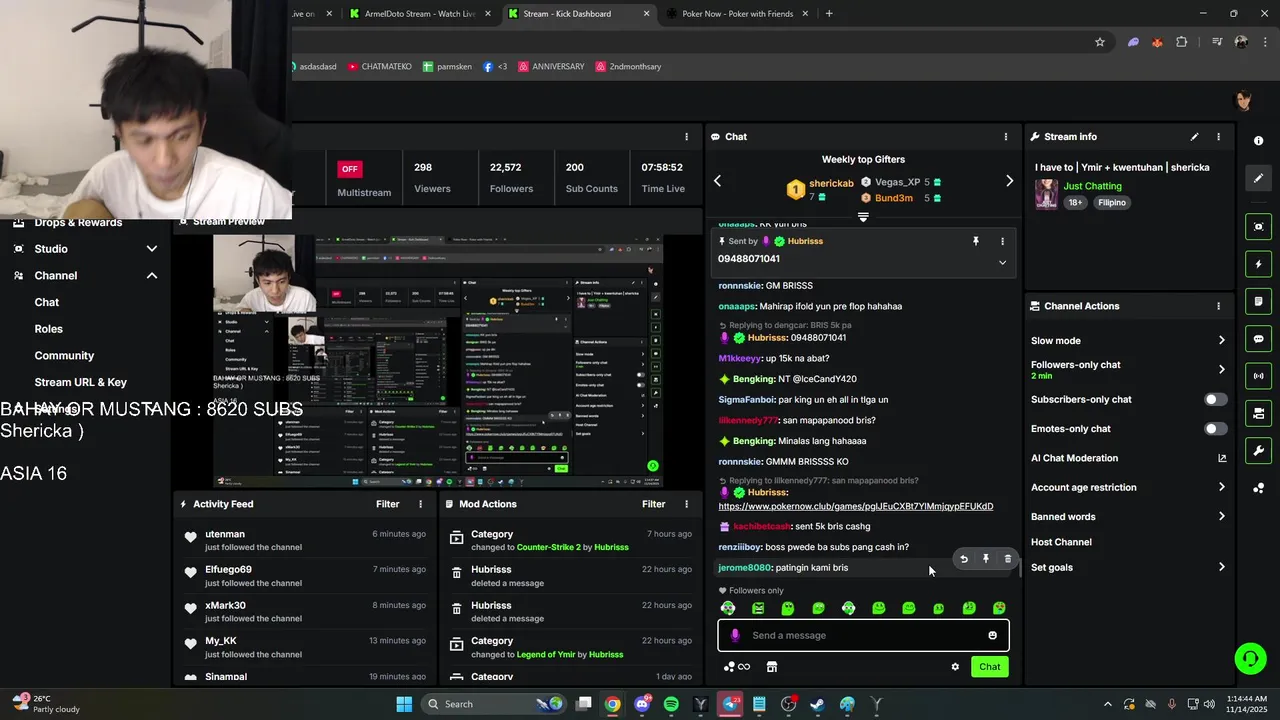Click the Send a message field
Viewport: 1280px width, 720px height.
pyautogui.click(x=863, y=635)
